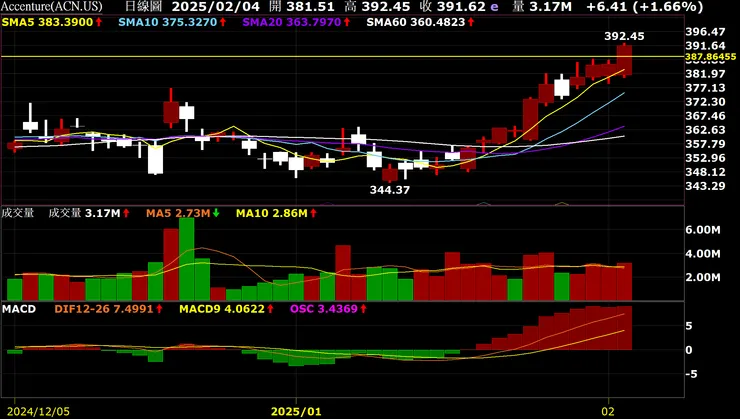Click the 392.45 peak price annotation on chart
The width and height of the screenshot is (740, 419).
click(x=624, y=36)
